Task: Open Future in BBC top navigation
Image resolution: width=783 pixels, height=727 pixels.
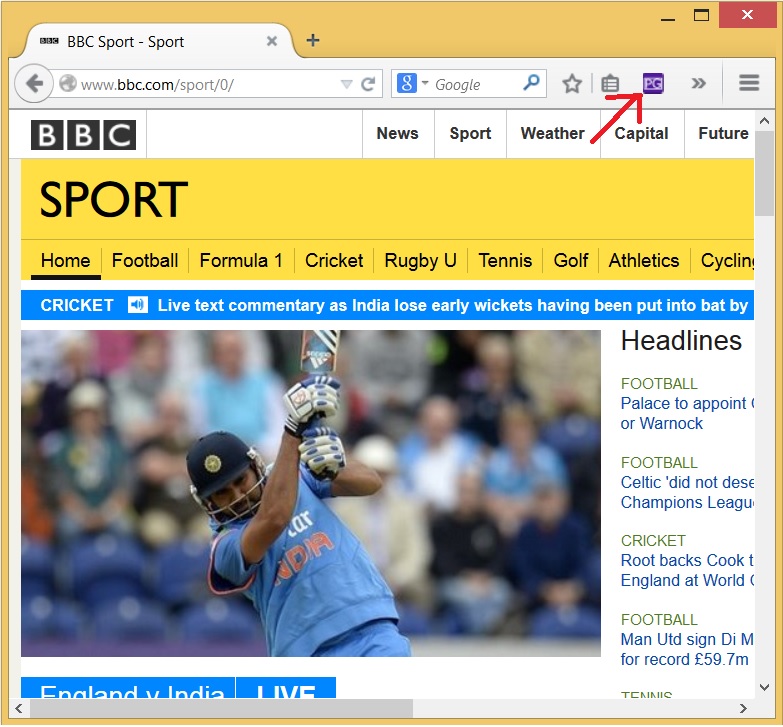Action: pyautogui.click(x=723, y=133)
